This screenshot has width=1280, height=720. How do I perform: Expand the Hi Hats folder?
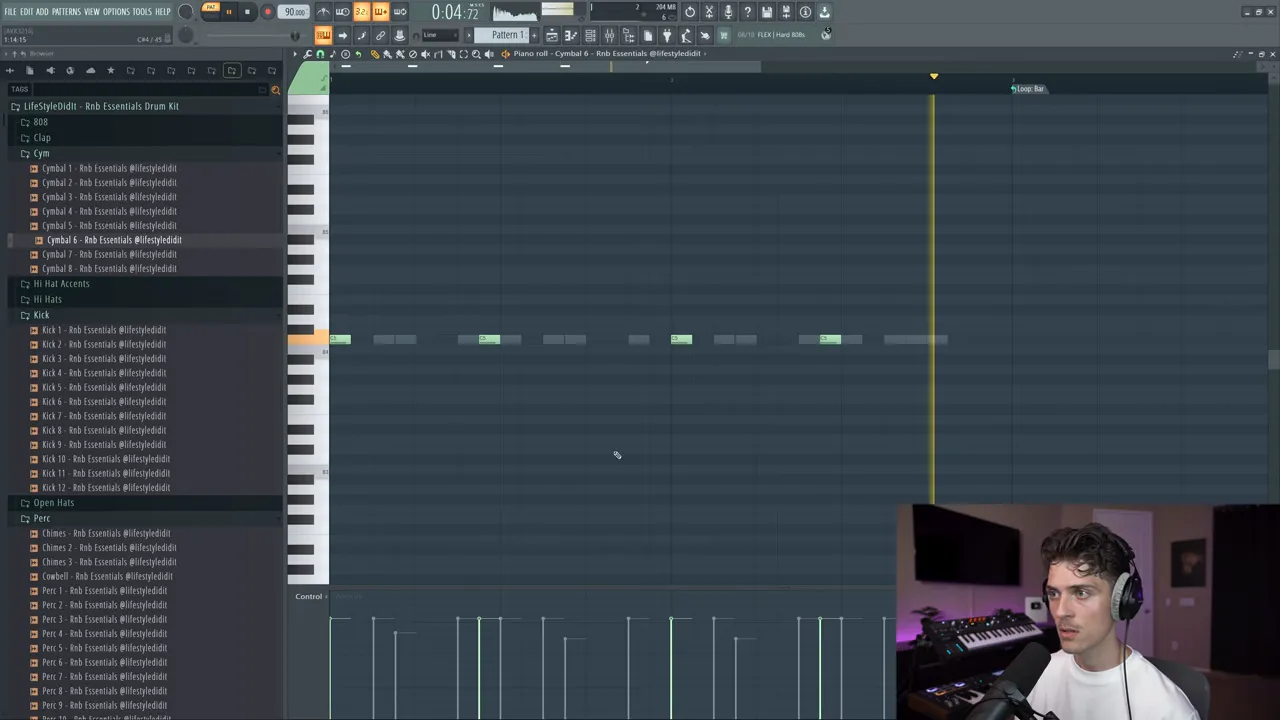tap(47, 299)
